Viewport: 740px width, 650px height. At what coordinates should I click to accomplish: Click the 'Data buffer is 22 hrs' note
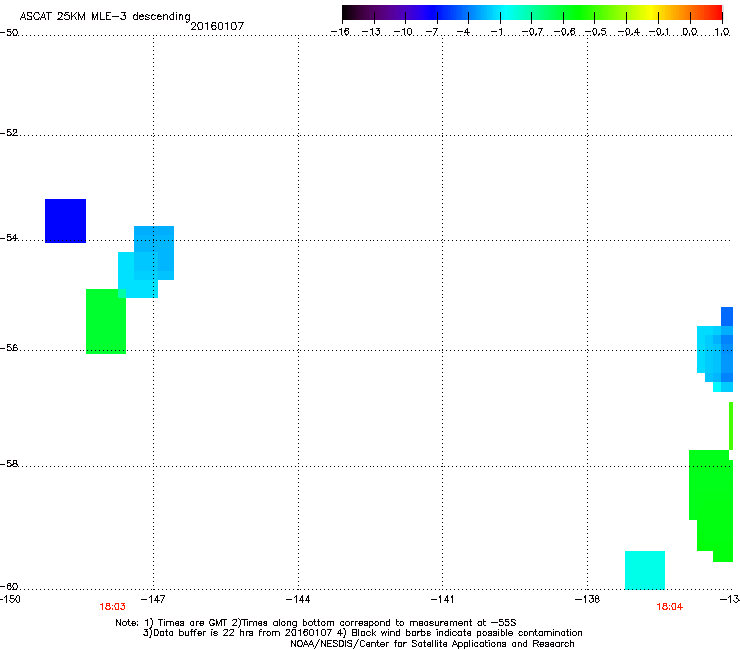click(x=362, y=633)
